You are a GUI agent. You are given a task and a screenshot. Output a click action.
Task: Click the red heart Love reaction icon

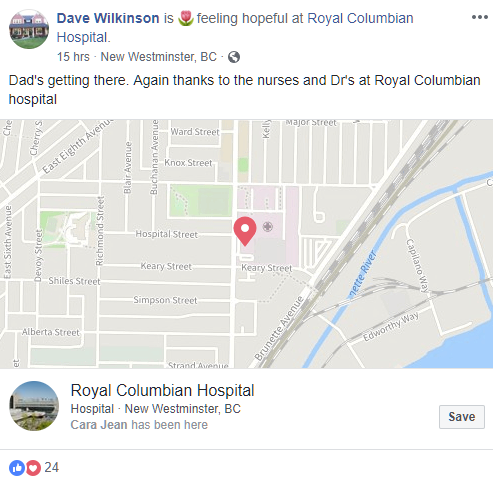click(x=33, y=468)
